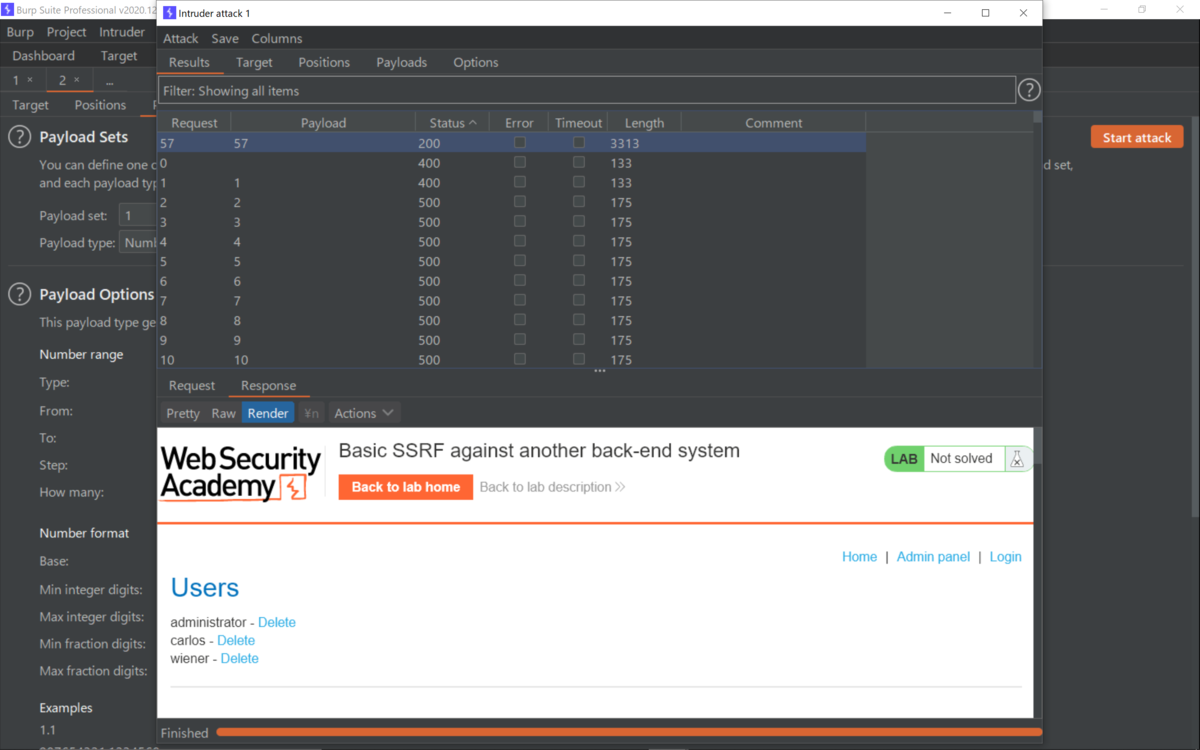Image resolution: width=1200 pixels, height=750 pixels.
Task: Sort results by Request column header
Action: pyautogui.click(x=194, y=123)
